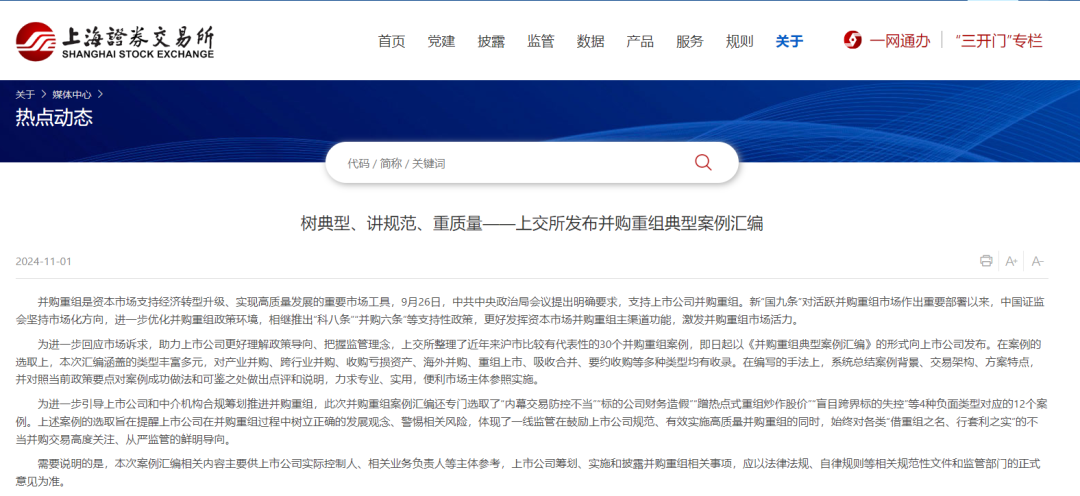Open the 党建 menu item
Viewport: 1080px width, 496px height.
(441, 41)
